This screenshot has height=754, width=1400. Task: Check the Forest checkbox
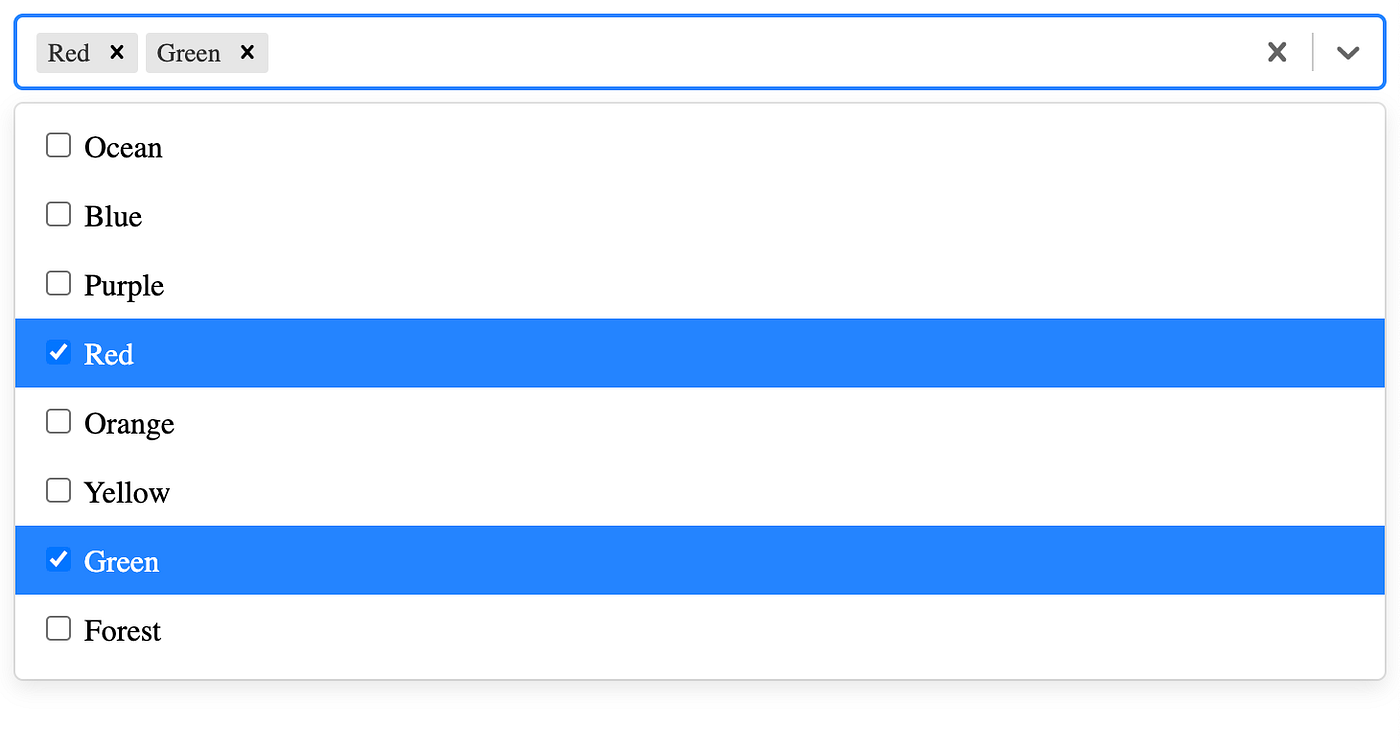[x=58, y=628]
